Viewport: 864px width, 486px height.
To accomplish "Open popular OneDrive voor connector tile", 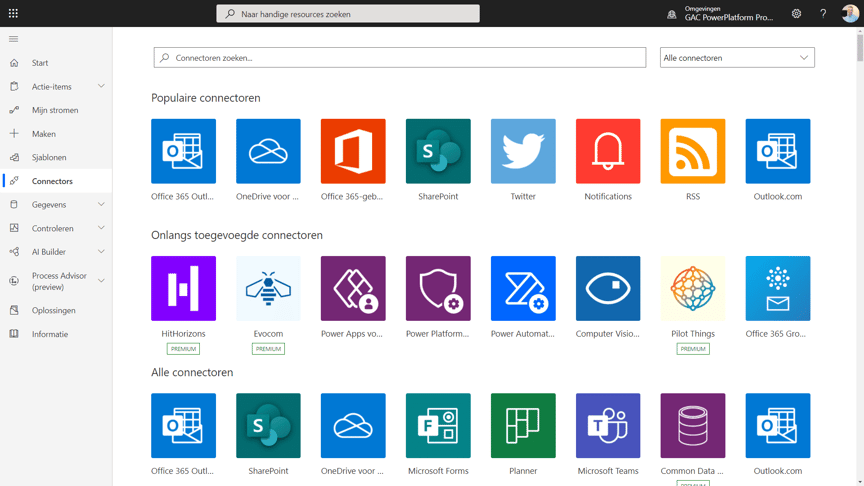I will point(268,151).
